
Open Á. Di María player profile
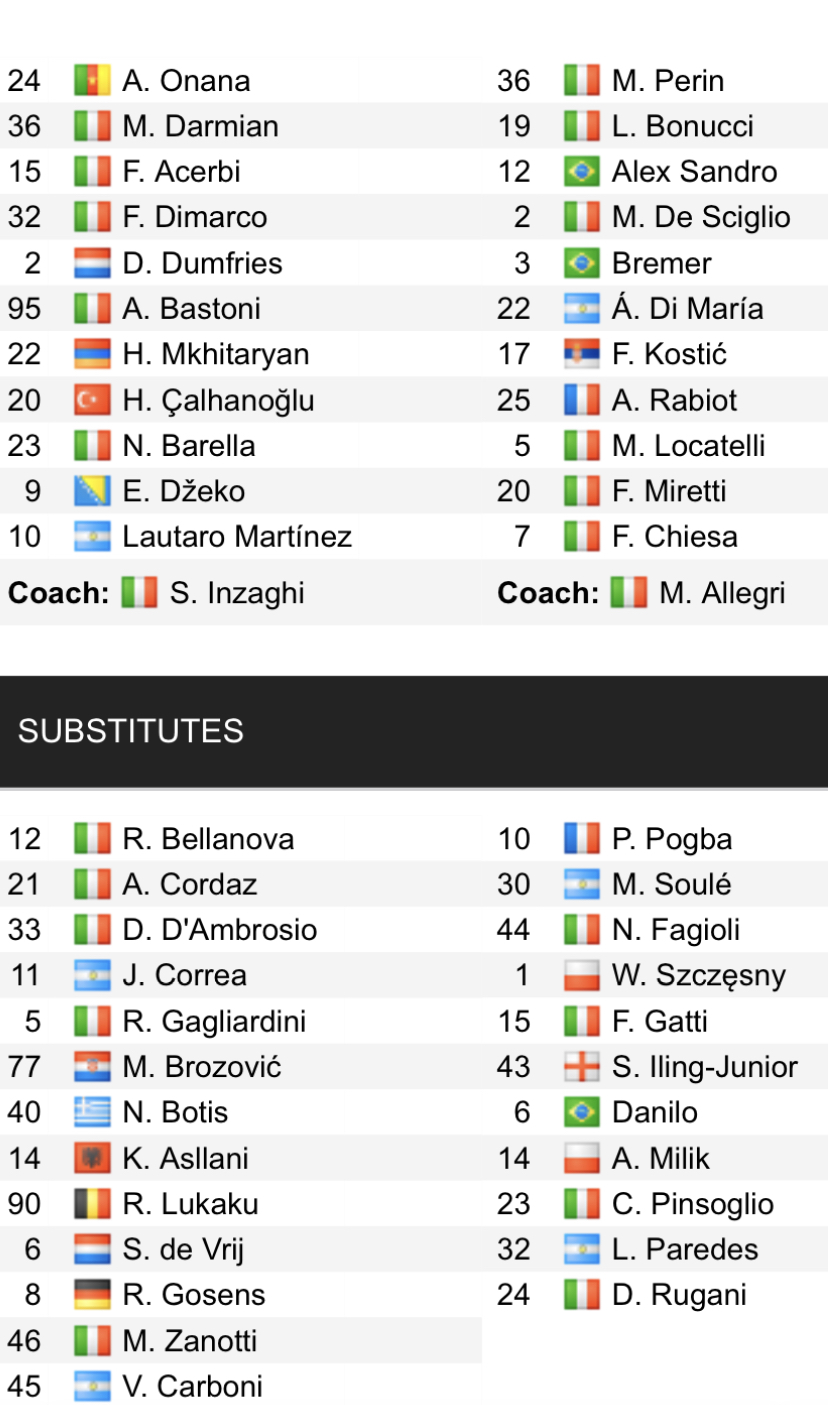point(687,309)
